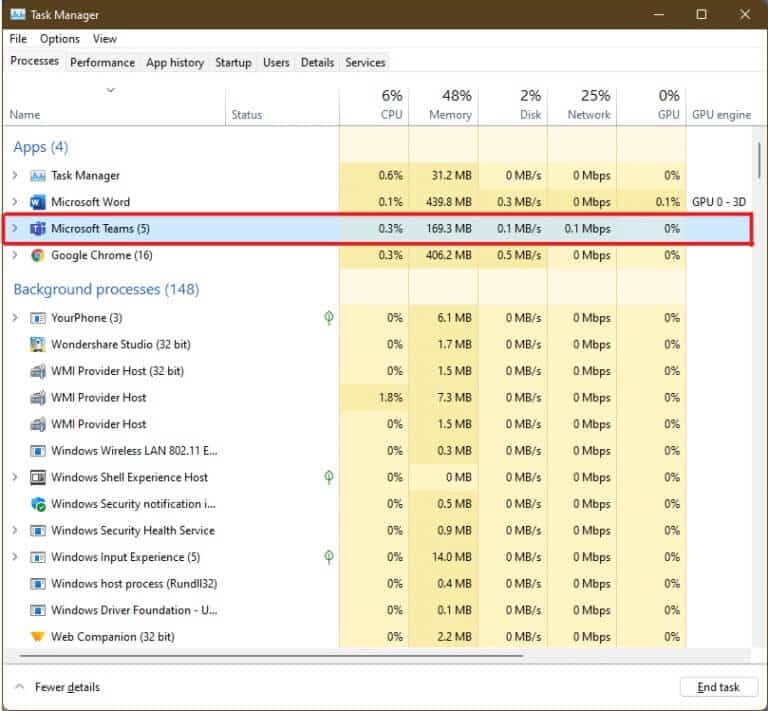Sort by GPU engine column
The image size is (768, 711).
click(721, 115)
